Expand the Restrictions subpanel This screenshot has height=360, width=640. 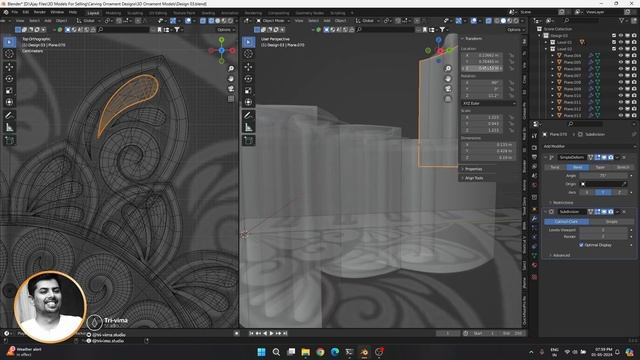[x=563, y=202]
